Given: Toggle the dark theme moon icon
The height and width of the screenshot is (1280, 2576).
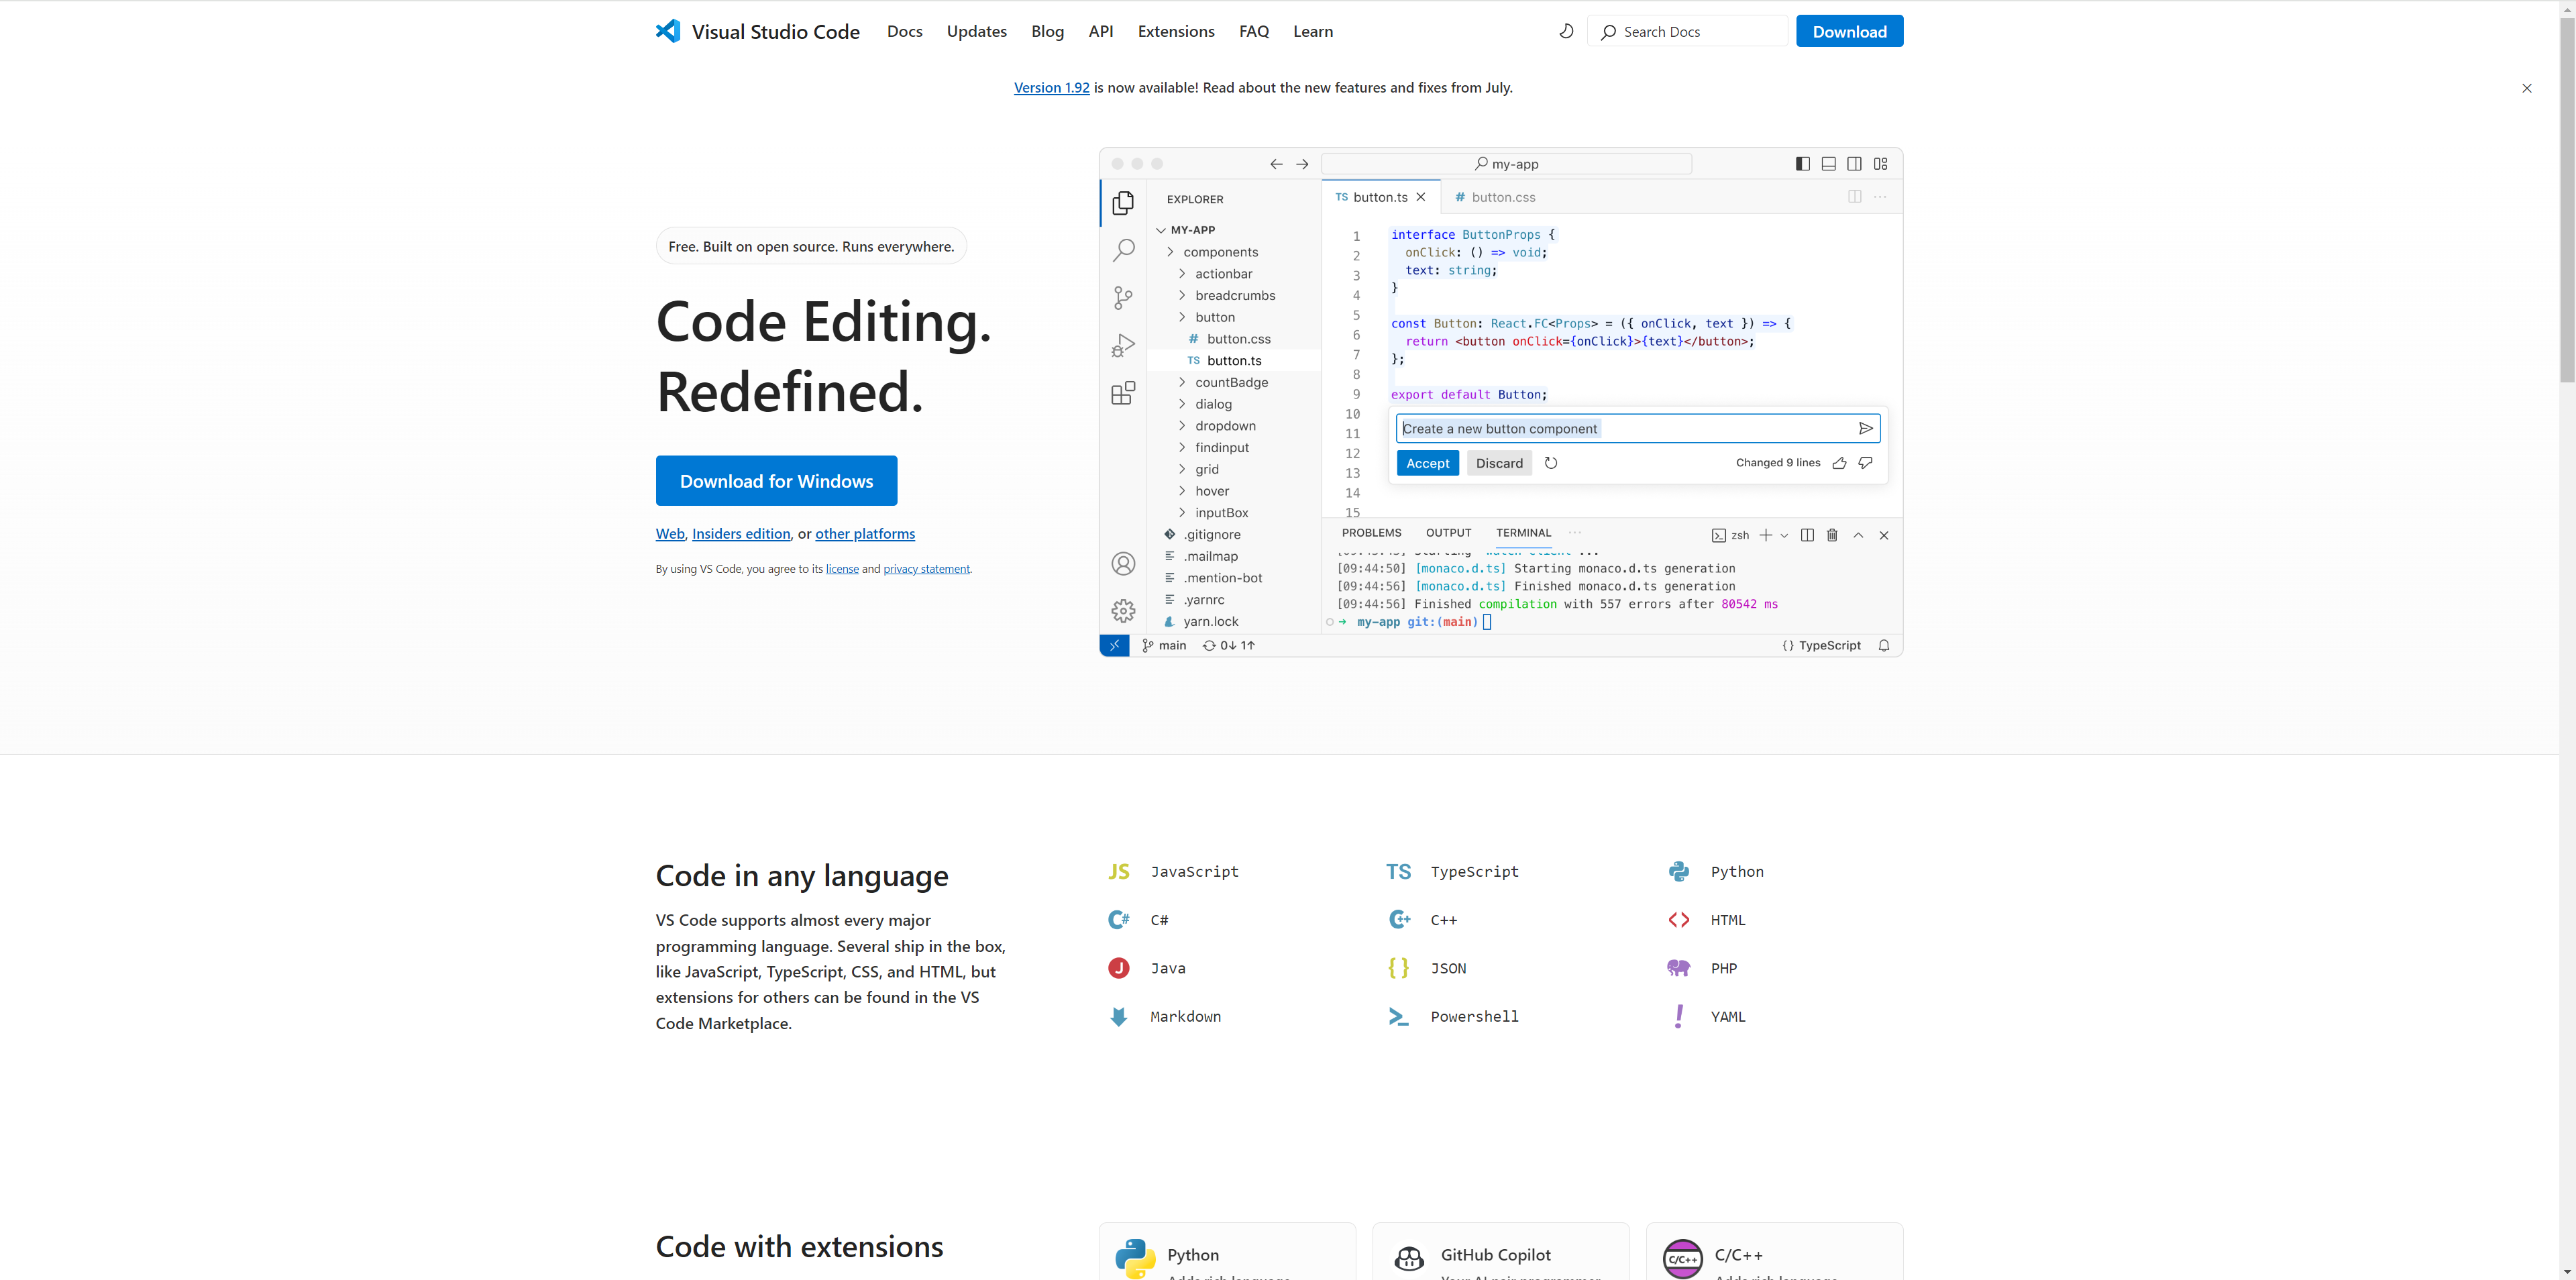Looking at the screenshot, I should coord(1566,31).
